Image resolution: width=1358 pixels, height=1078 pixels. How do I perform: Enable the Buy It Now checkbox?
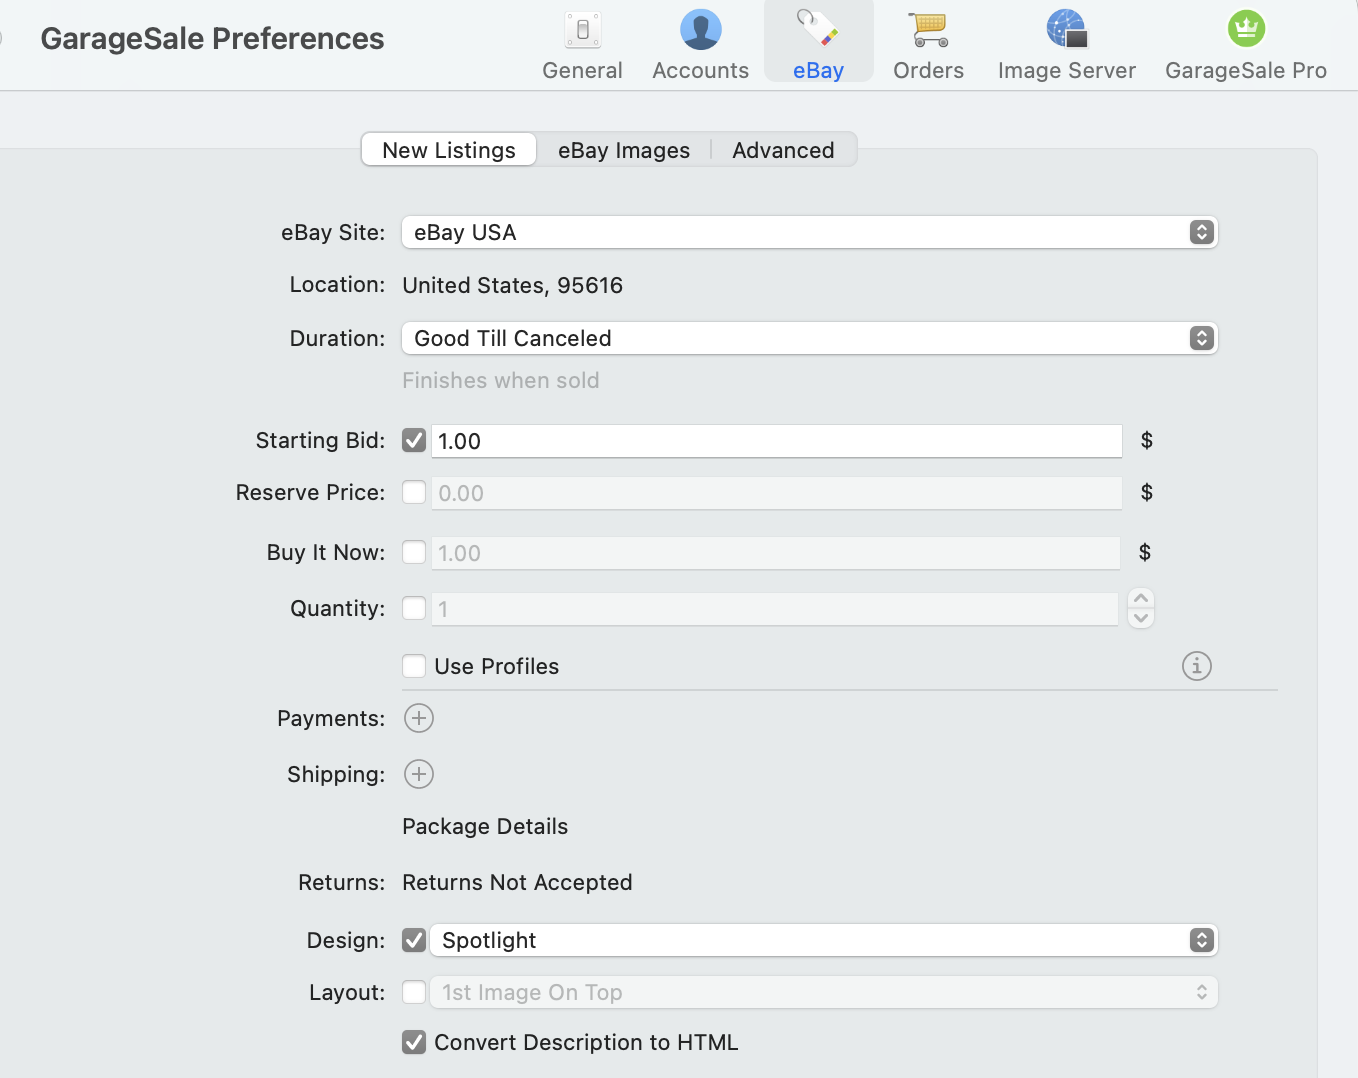414,553
